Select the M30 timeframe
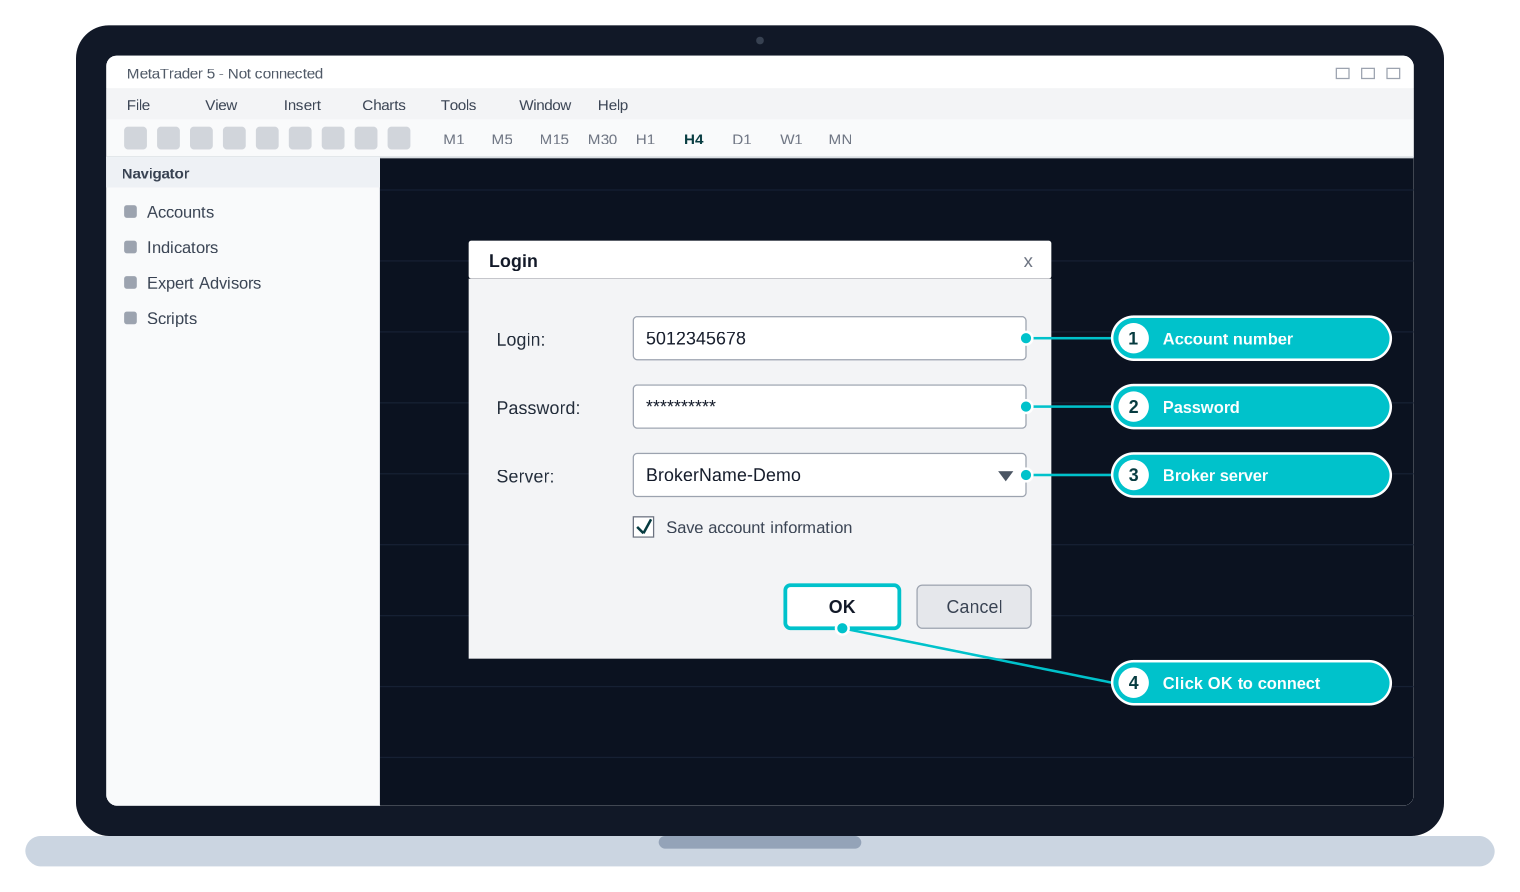 click(x=602, y=139)
